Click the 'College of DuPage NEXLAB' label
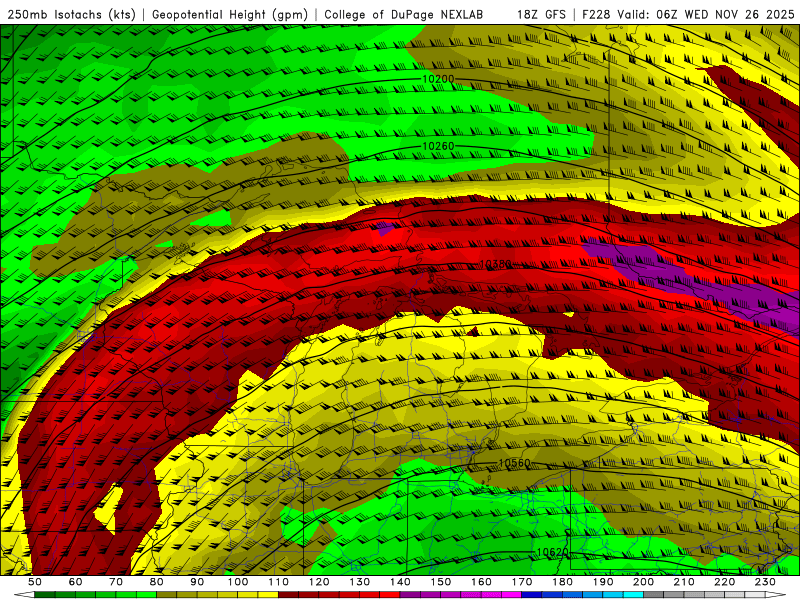The image size is (800, 600). (x=404, y=15)
